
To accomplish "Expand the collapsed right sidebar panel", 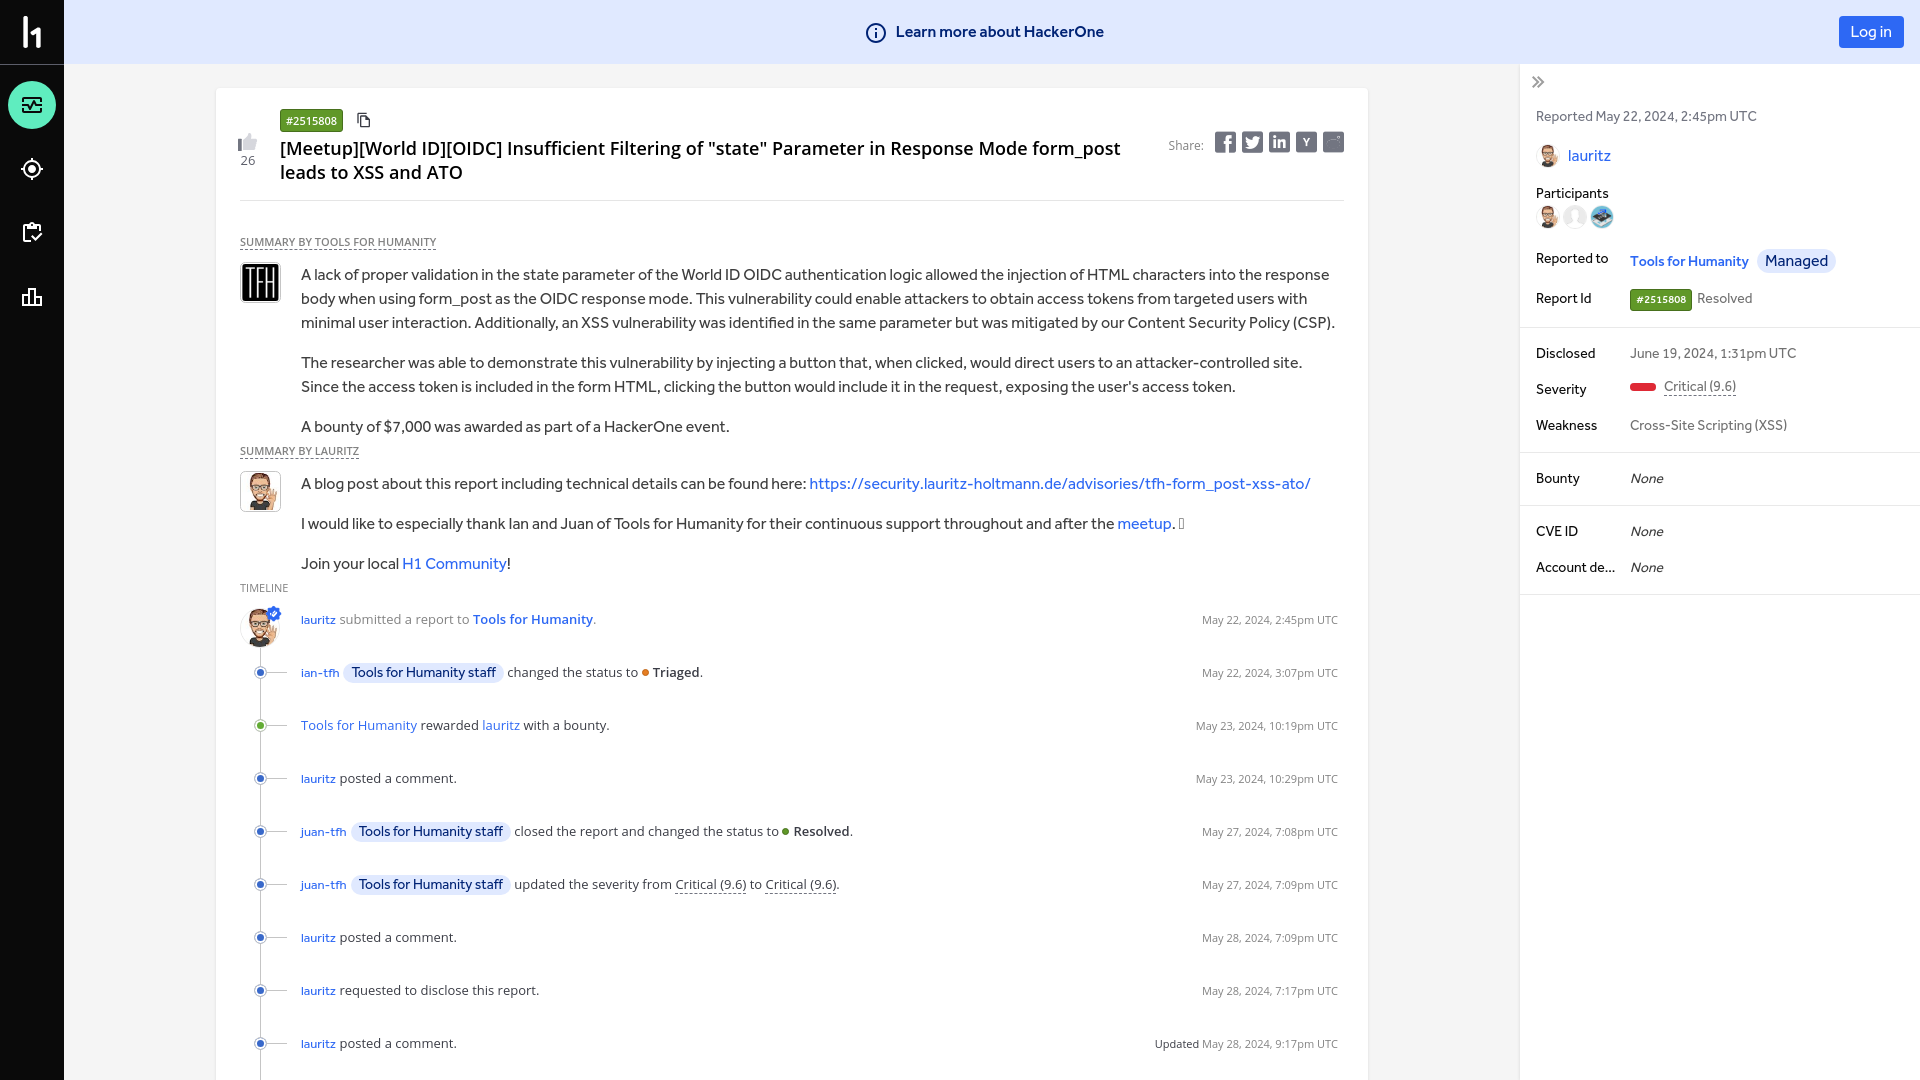I will pyautogui.click(x=1539, y=82).
